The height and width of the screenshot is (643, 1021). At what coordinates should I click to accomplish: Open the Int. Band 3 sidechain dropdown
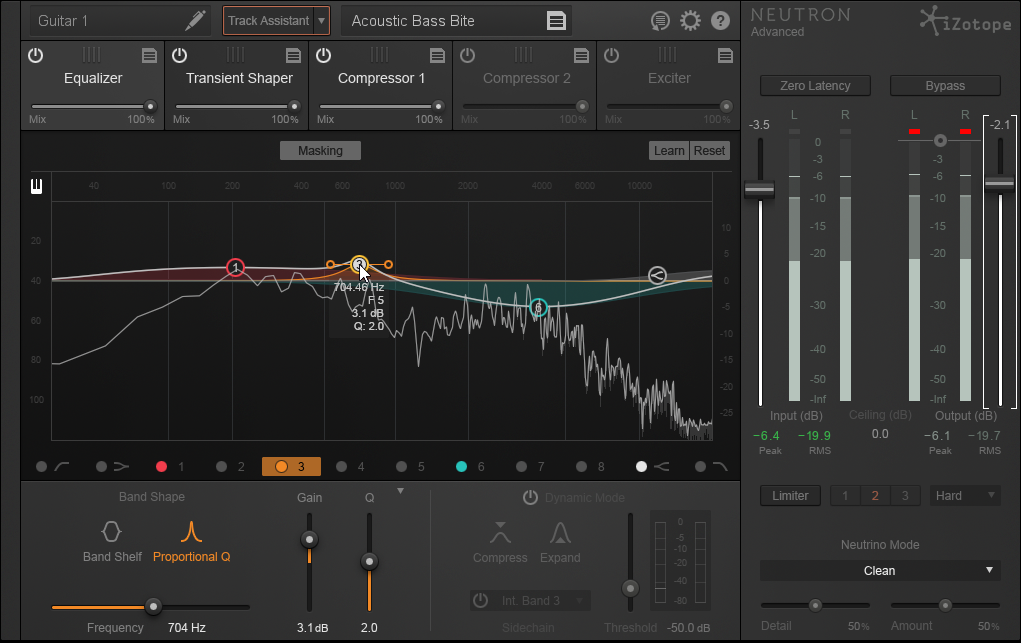point(542,601)
